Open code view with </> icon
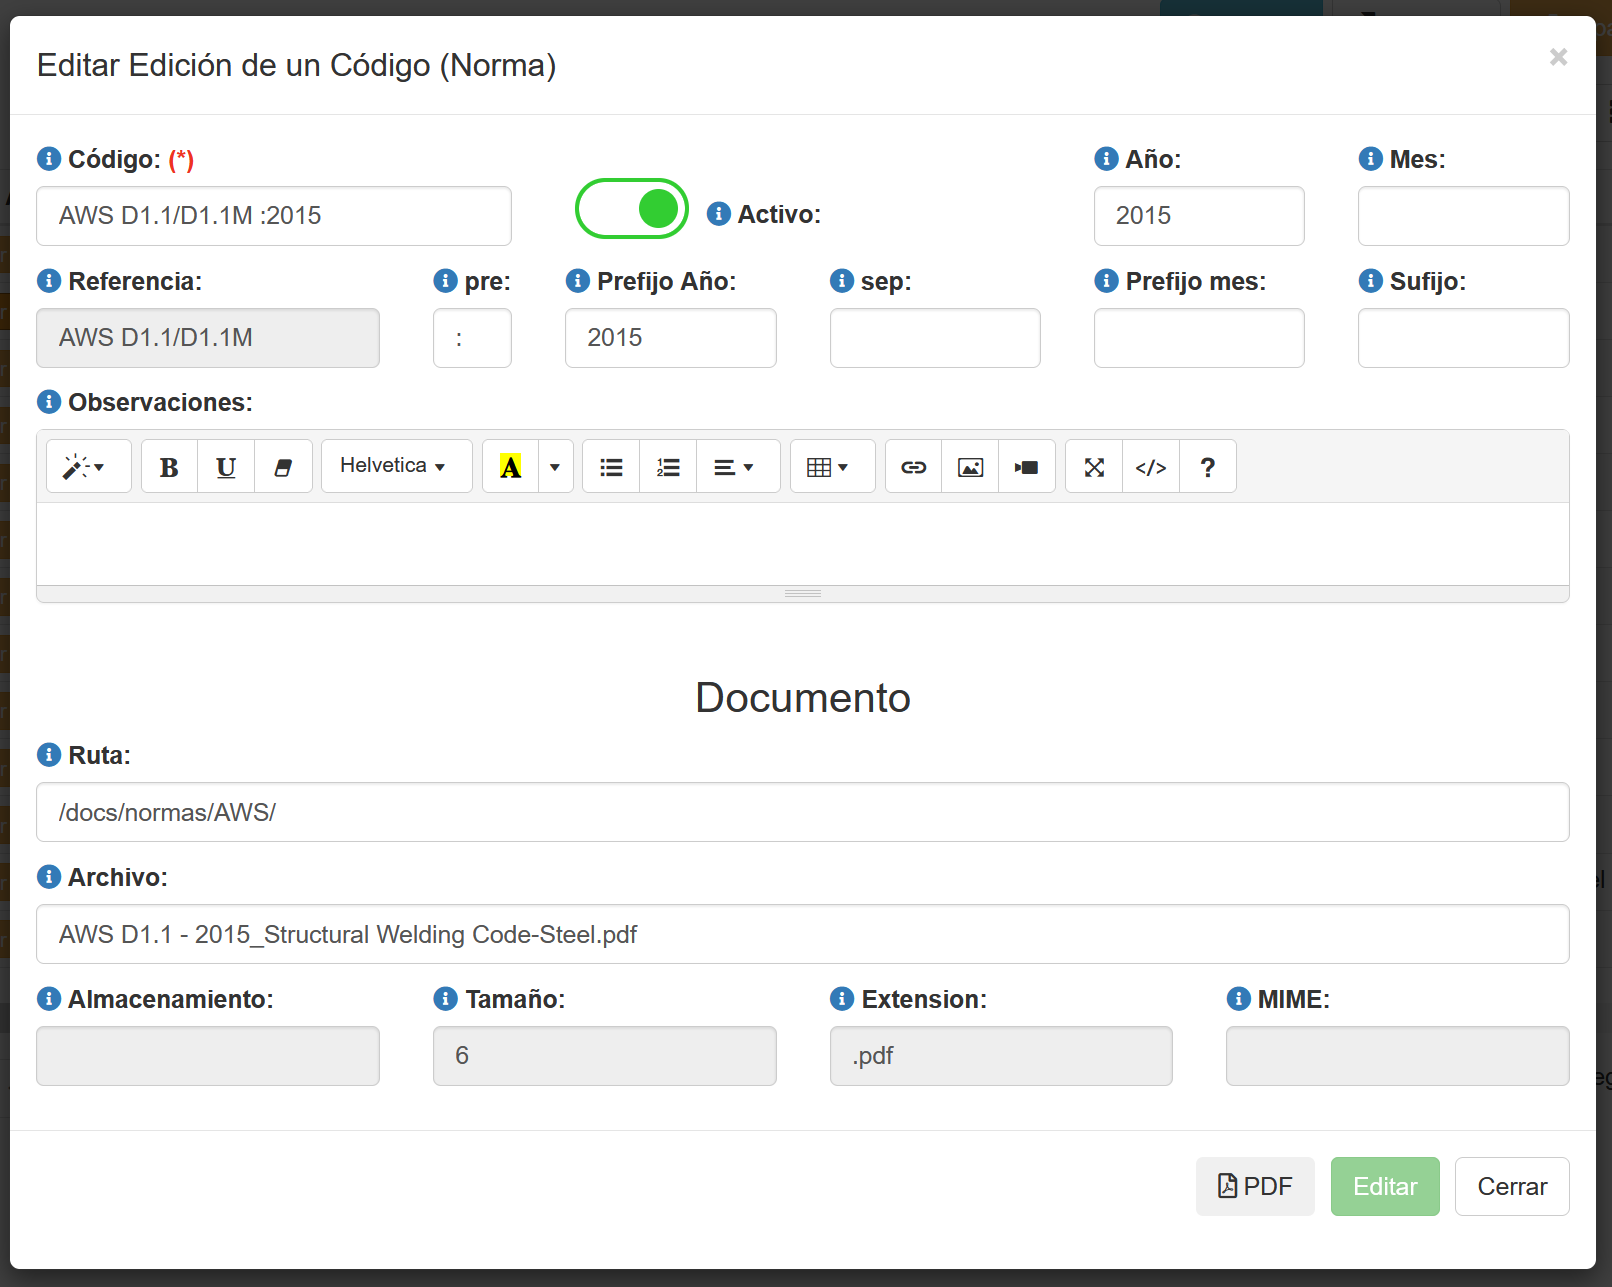The height and width of the screenshot is (1287, 1612). tap(1151, 467)
